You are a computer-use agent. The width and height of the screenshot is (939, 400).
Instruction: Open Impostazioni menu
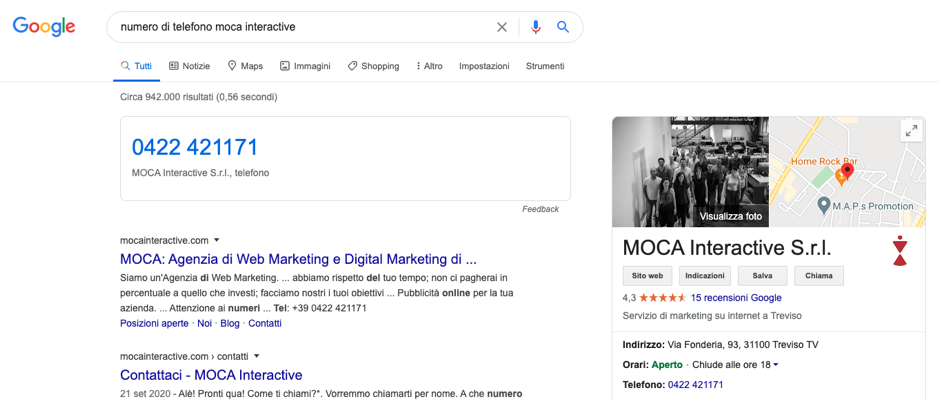[484, 66]
